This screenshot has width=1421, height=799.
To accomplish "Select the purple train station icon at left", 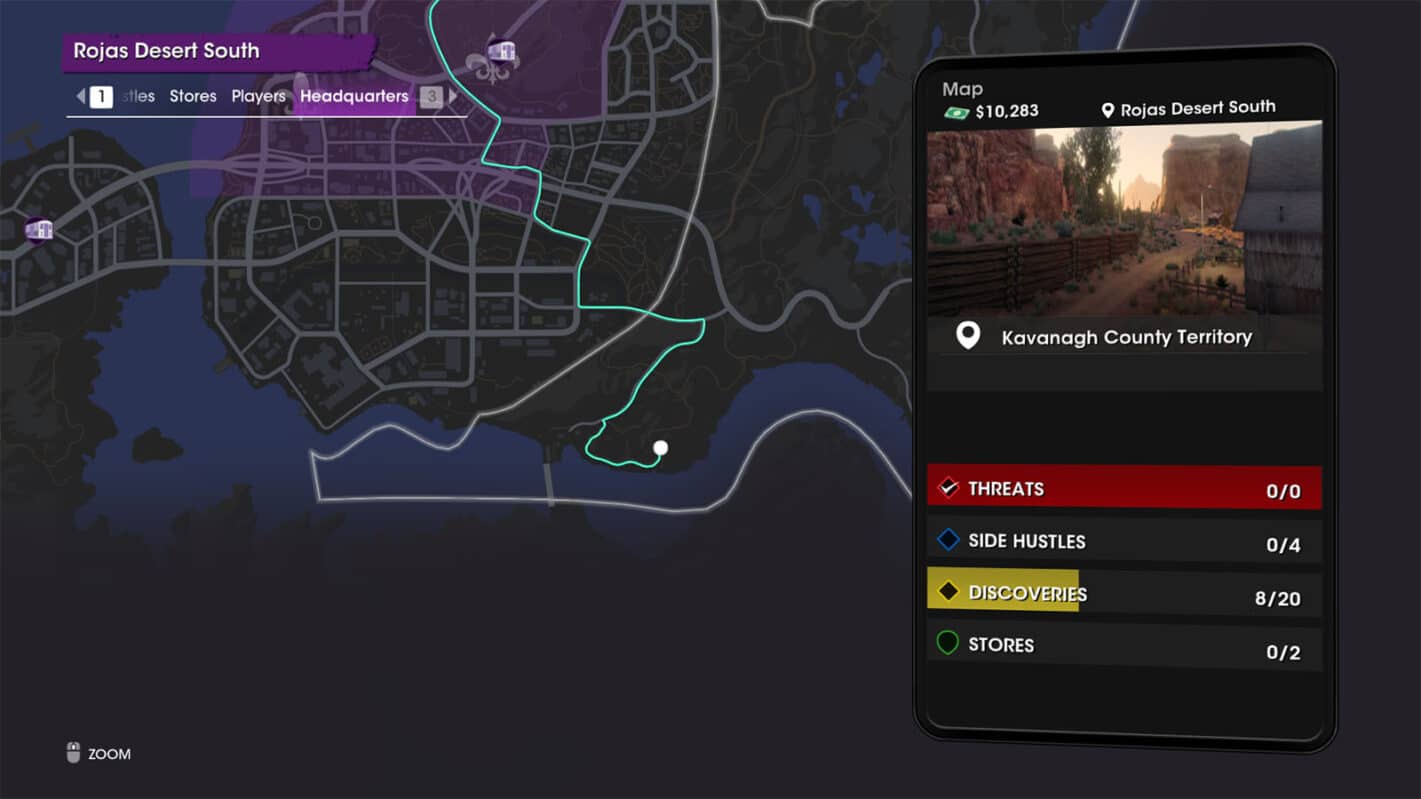I will coord(38,229).
